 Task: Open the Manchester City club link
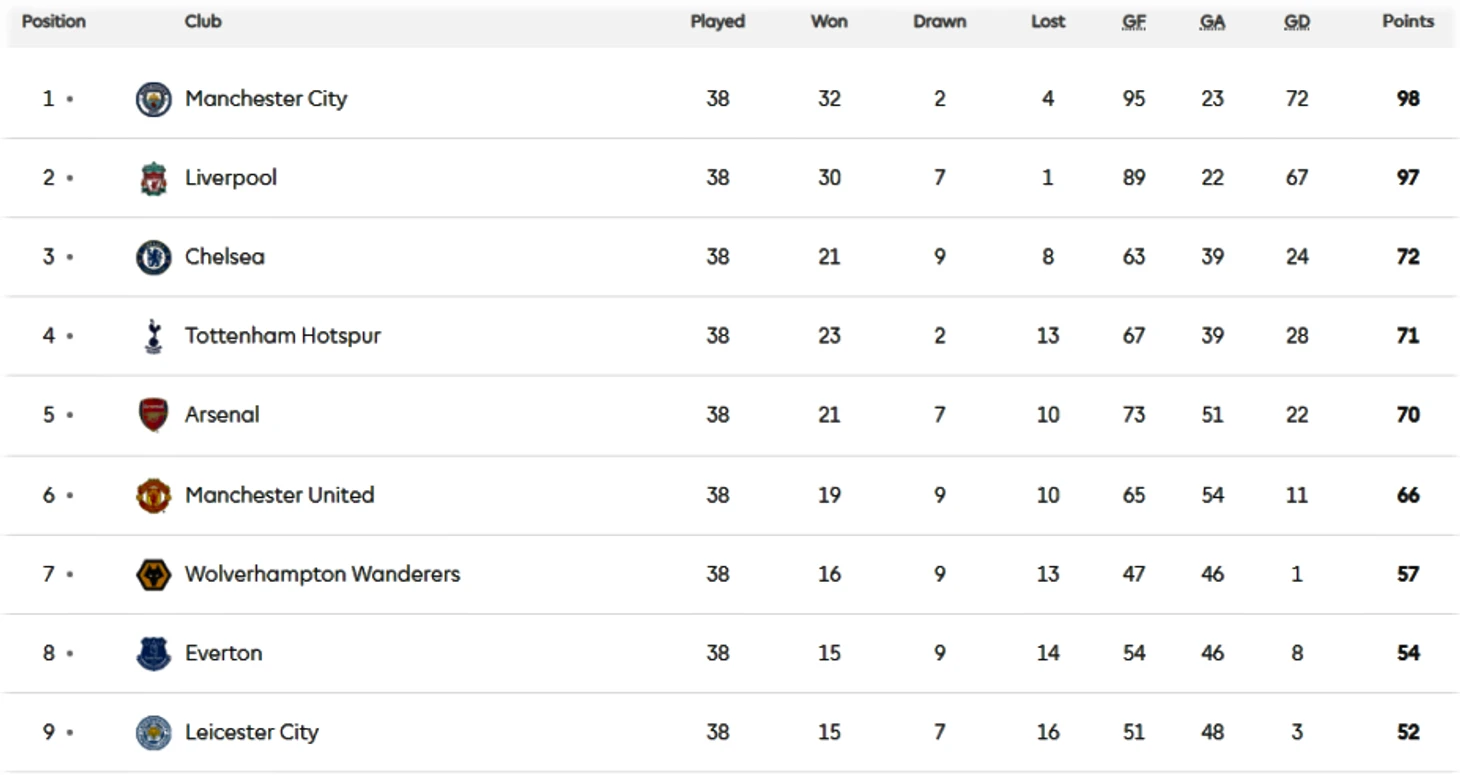[266, 99]
